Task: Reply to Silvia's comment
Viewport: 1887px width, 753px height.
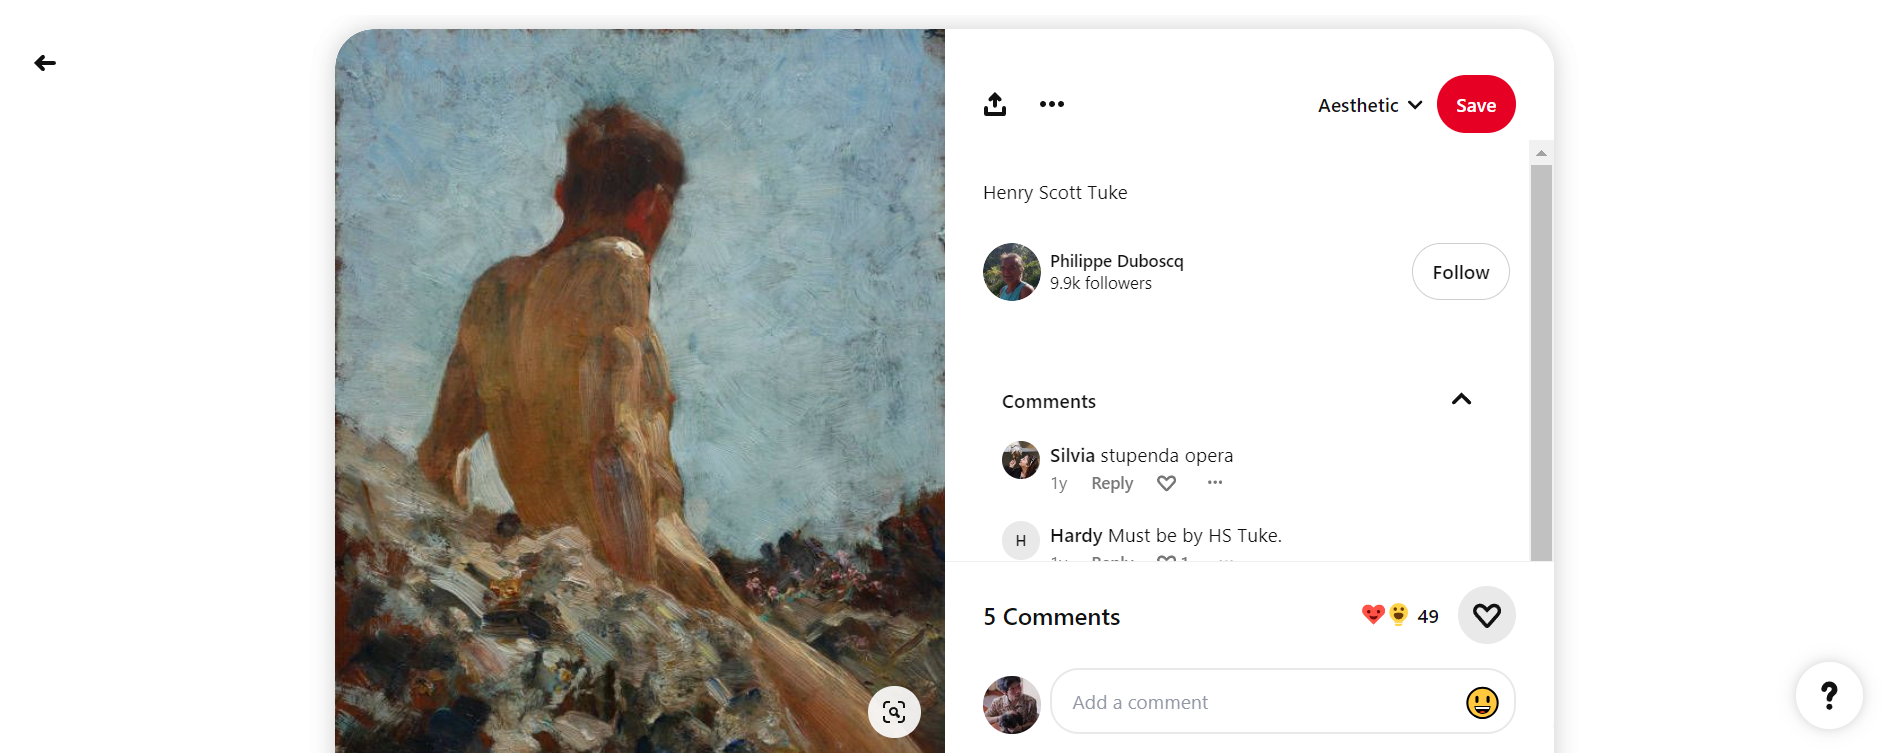Action: 1112,483
